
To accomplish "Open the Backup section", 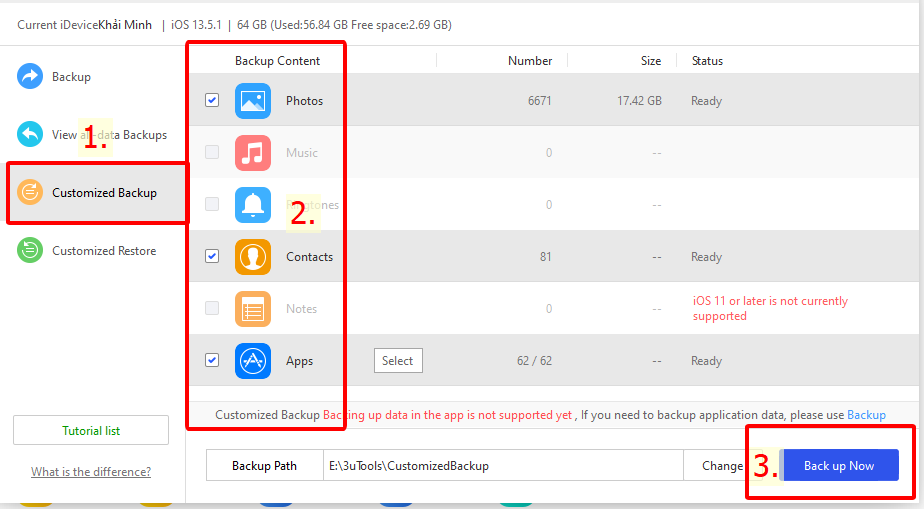I will pos(71,77).
